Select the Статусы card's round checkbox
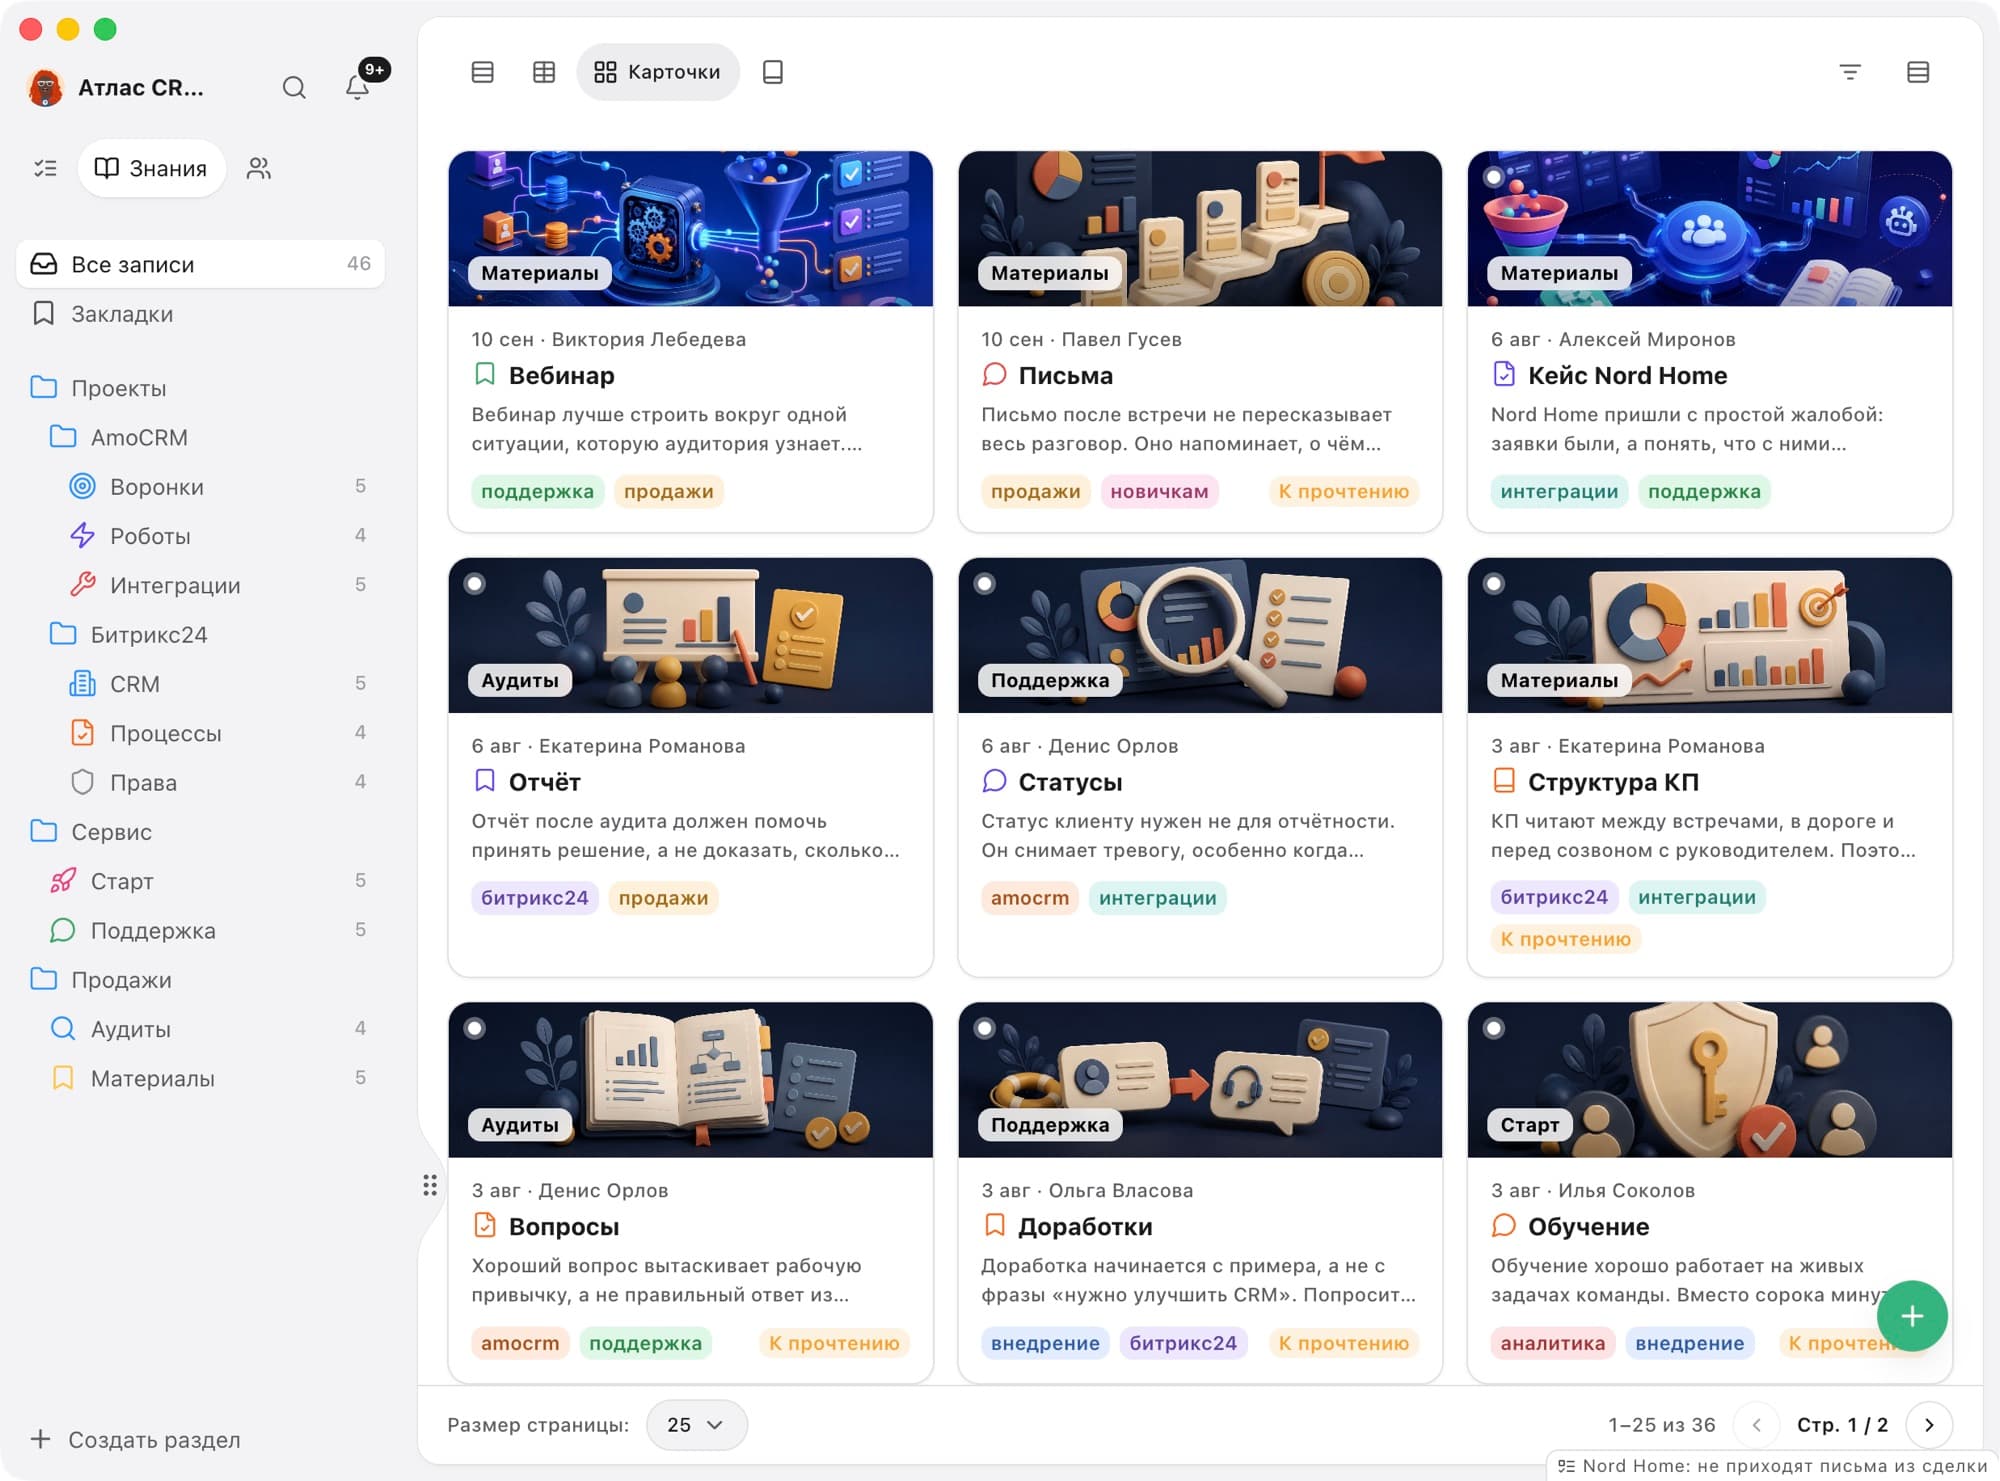 (985, 583)
